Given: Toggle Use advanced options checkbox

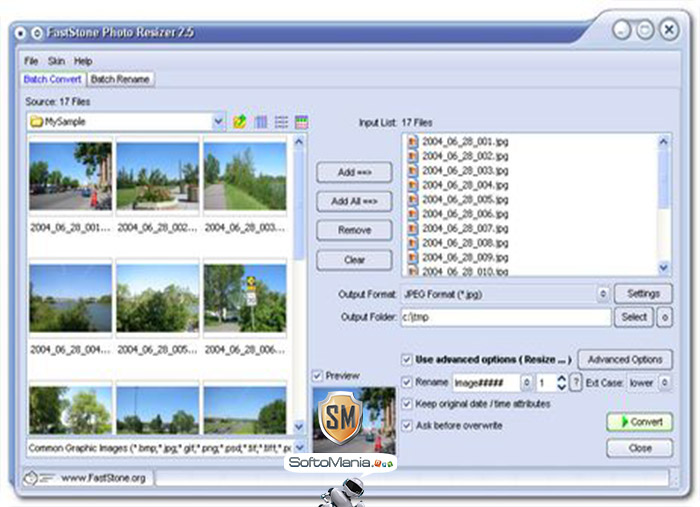Looking at the screenshot, I should (407, 359).
